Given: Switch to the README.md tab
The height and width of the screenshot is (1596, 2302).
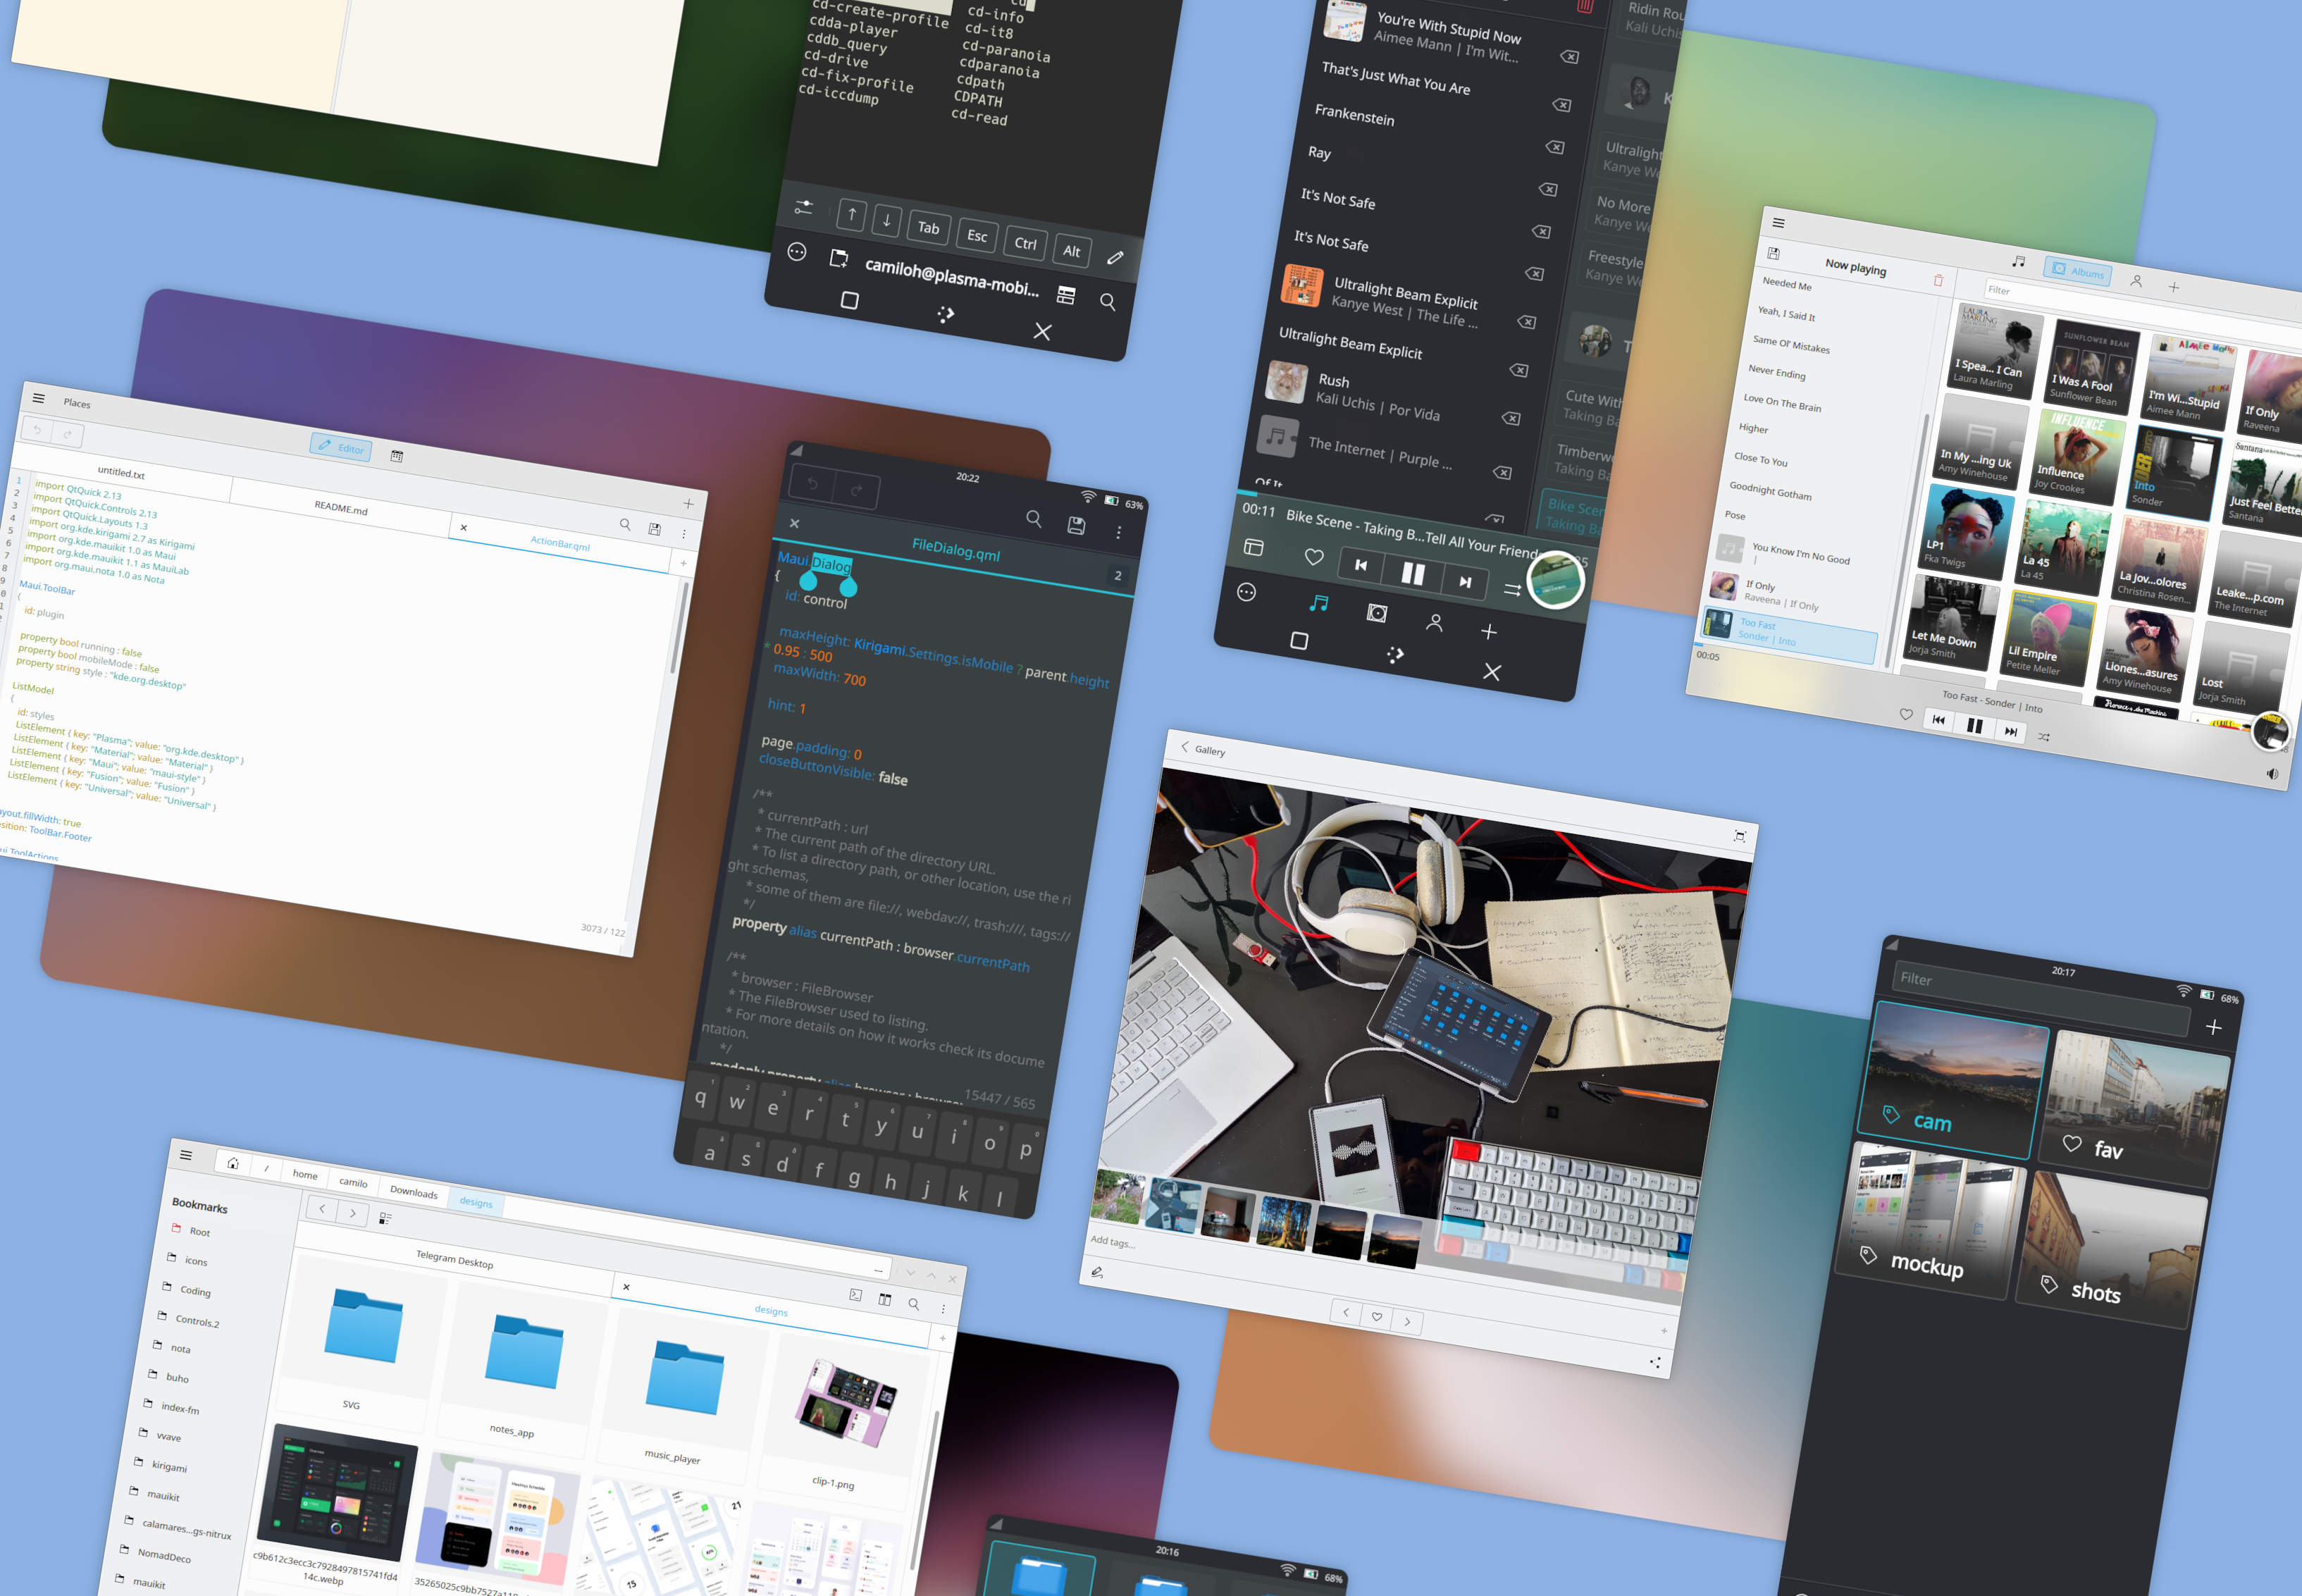Looking at the screenshot, I should (x=340, y=508).
